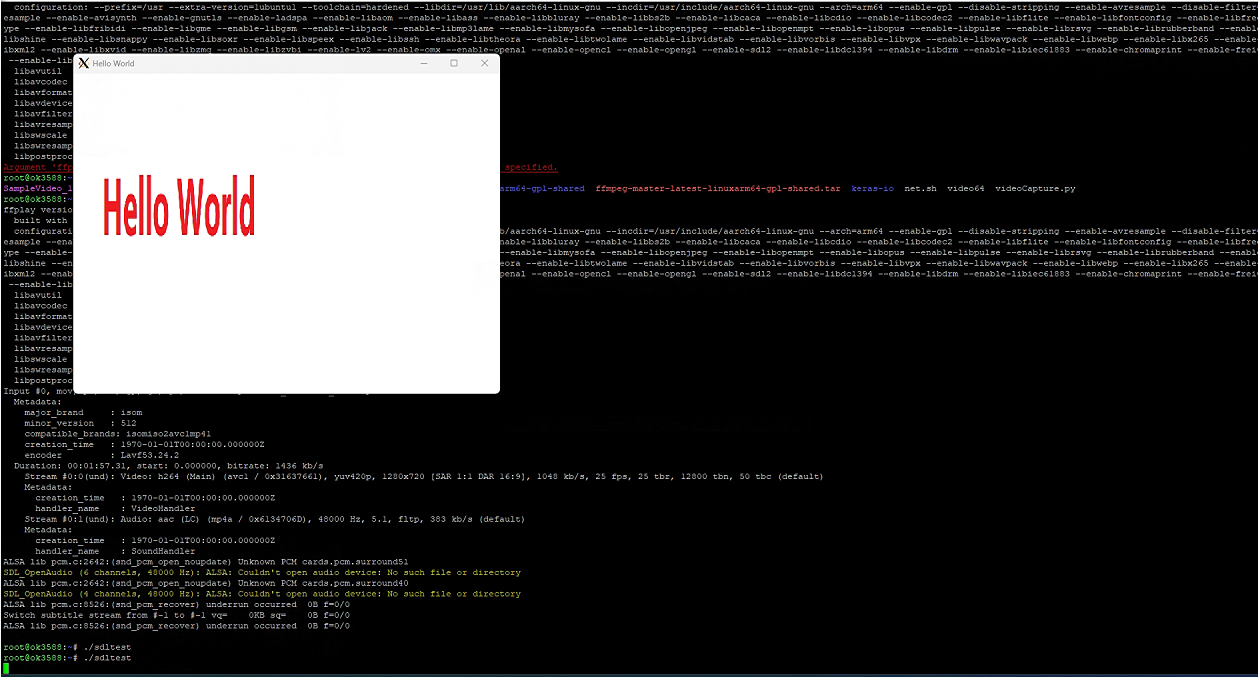Click the ffmpeg-master-latest-linuxarm64-gpl-shared.tar file name
Image resolution: width=1258 pixels, height=677 pixels.
pos(718,188)
